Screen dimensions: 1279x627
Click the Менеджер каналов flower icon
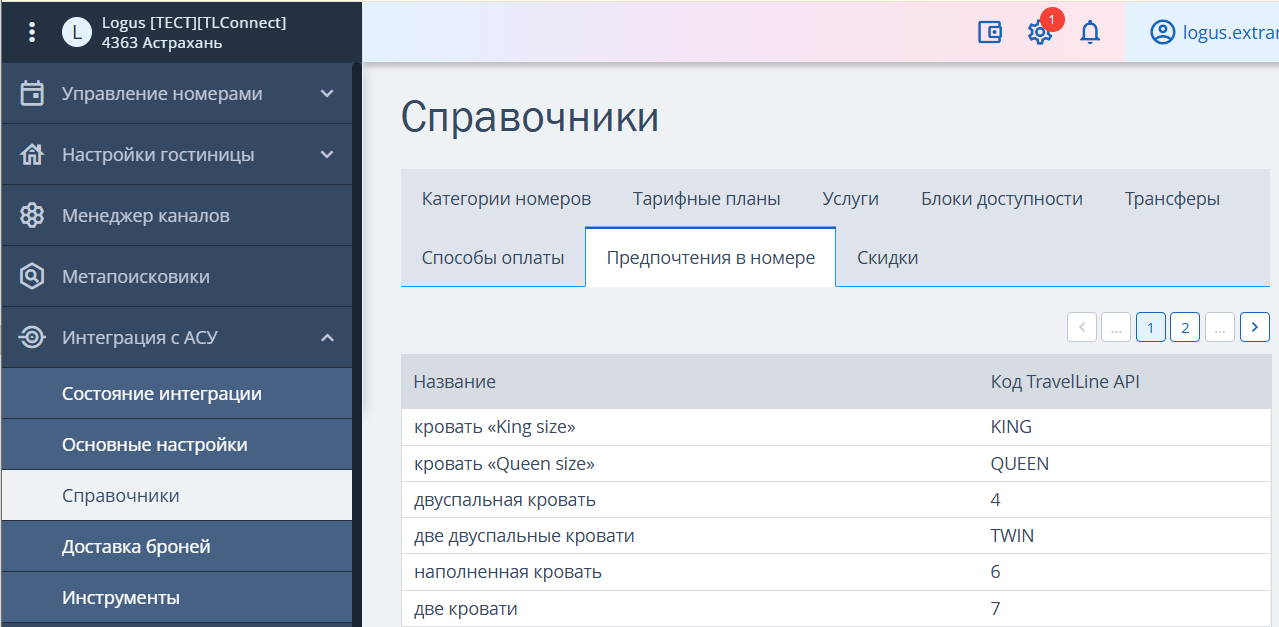(32, 216)
